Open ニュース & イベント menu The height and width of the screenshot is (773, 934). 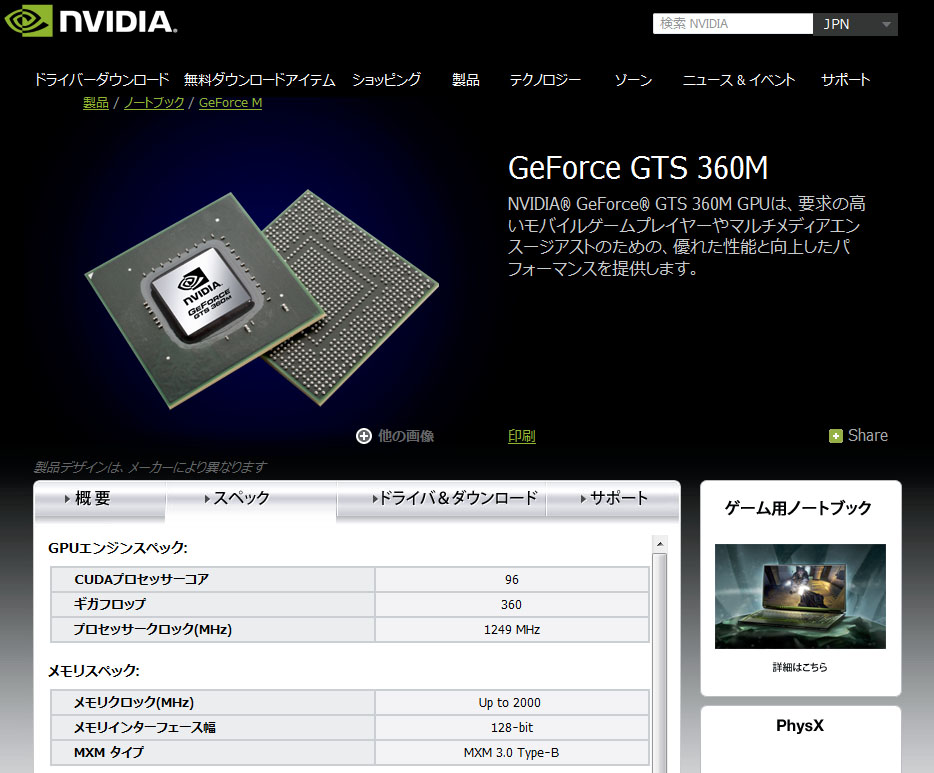coord(739,79)
